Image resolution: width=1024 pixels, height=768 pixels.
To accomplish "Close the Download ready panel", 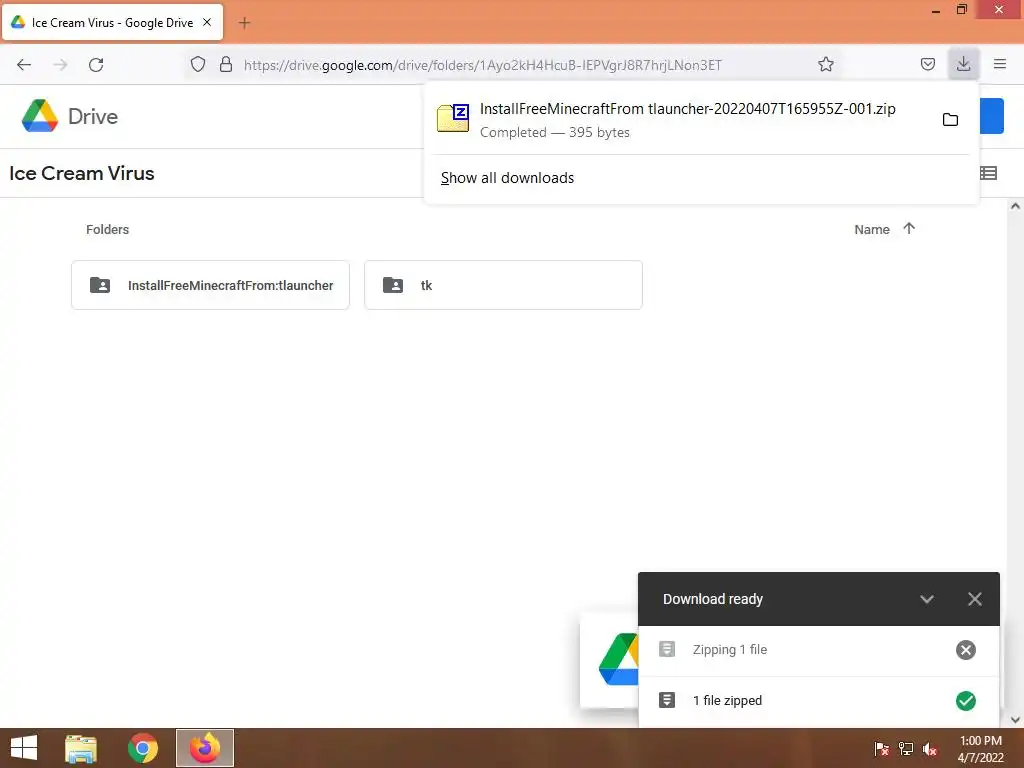I will [975, 599].
